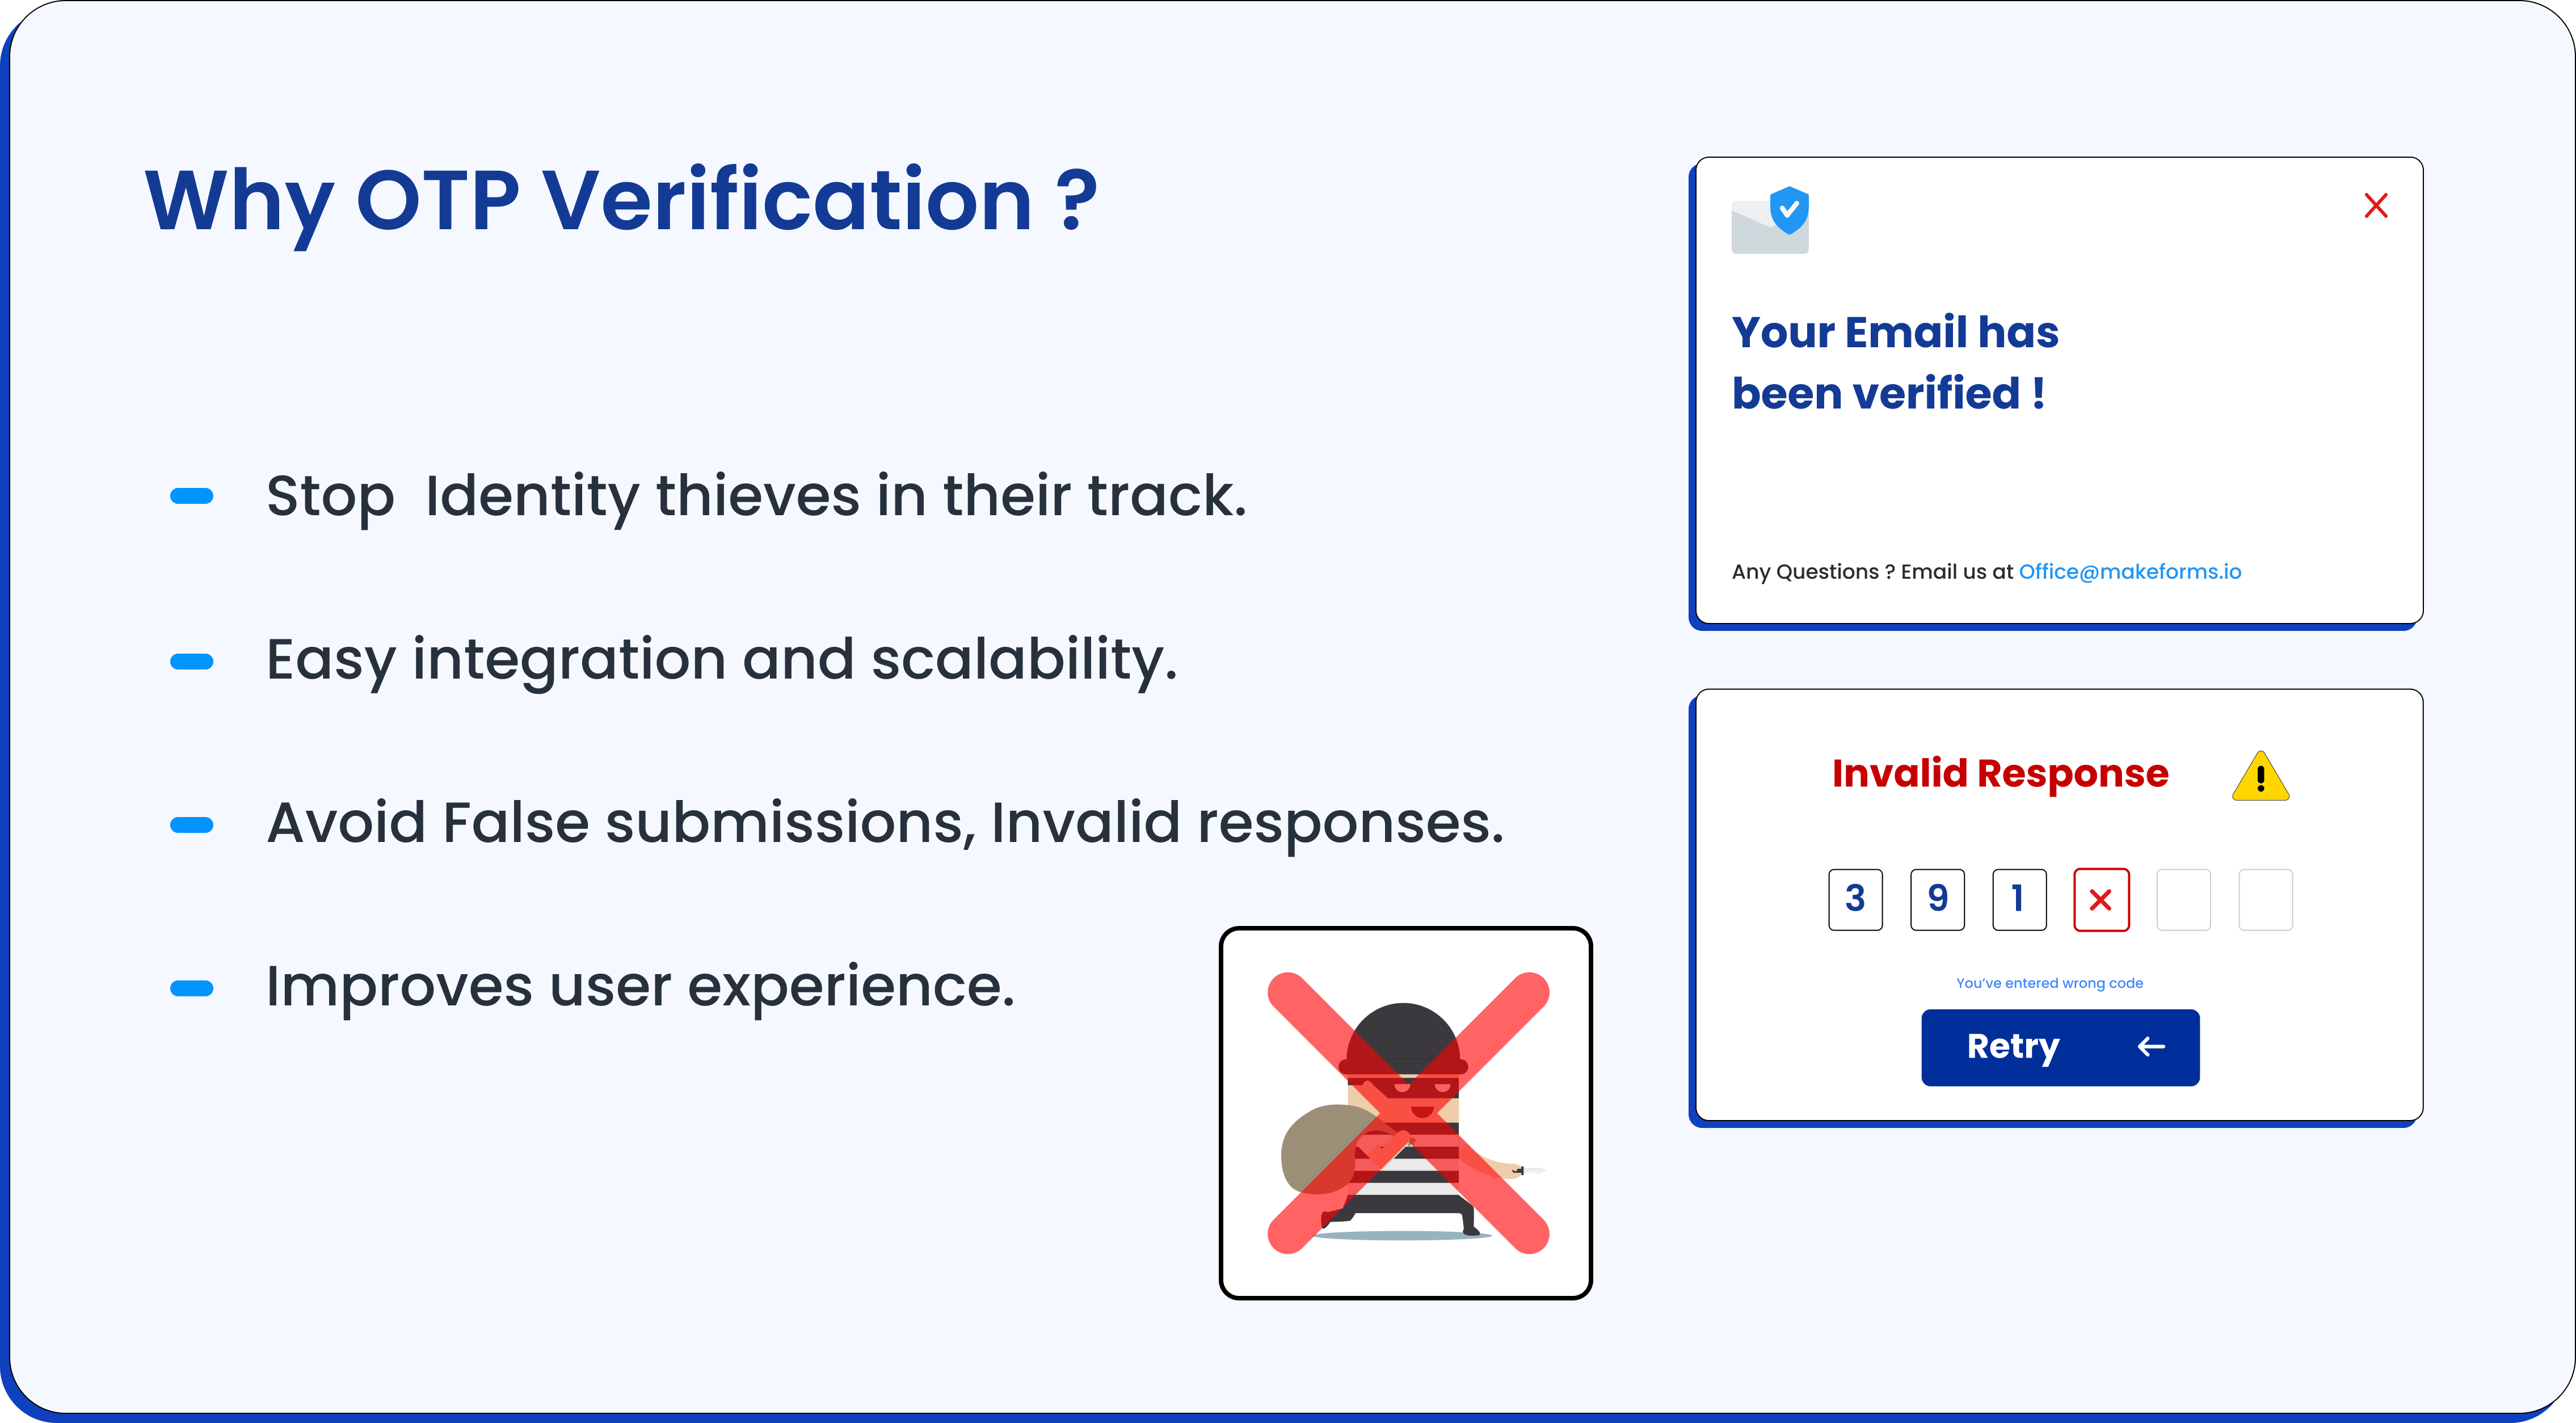Close the email verified card
The width and height of the screenshot is (2576, 1423).
tap(2376, 205)
